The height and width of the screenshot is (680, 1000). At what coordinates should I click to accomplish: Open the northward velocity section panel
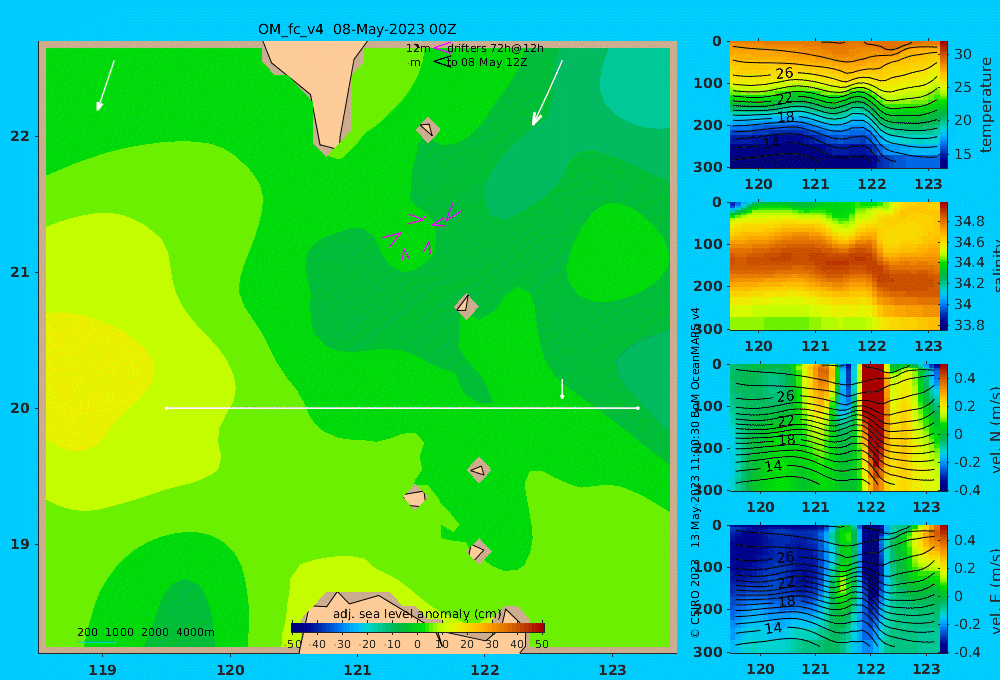click(x=834, y=427)
